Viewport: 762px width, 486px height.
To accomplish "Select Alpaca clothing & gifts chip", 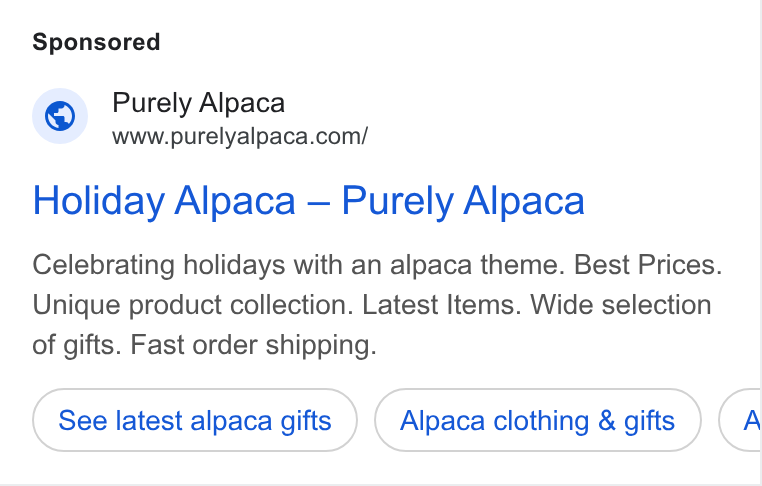I will tap(537, 420).
